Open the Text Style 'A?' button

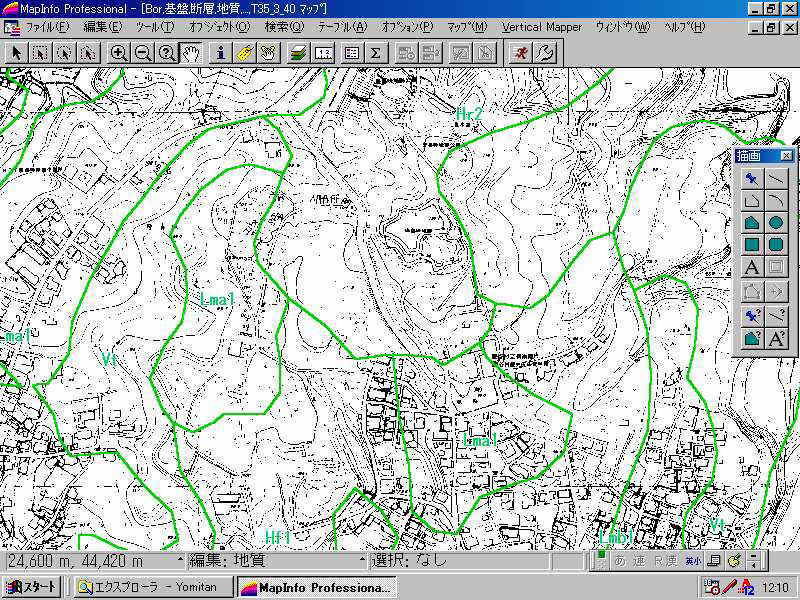[776, 338]
